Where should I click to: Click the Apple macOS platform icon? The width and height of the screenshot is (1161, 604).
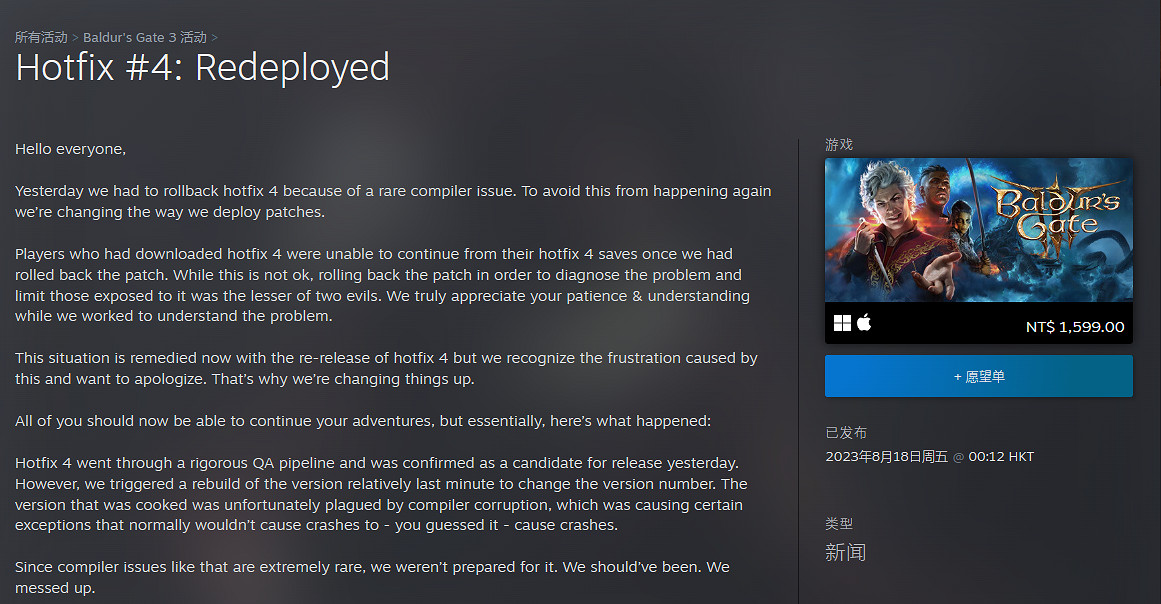864,323
